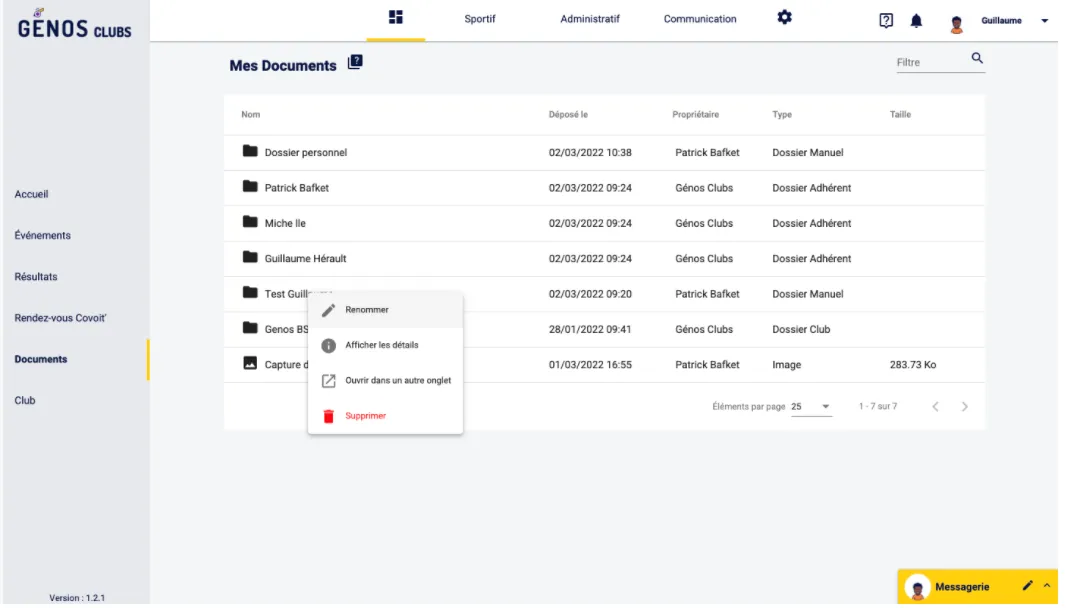
Task: Click the search magnifier icon
Action: coord(977,59)
